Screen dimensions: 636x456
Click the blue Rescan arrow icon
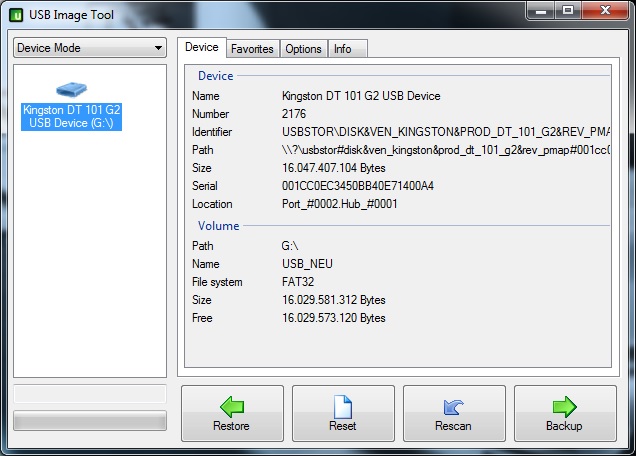point(454,407)
